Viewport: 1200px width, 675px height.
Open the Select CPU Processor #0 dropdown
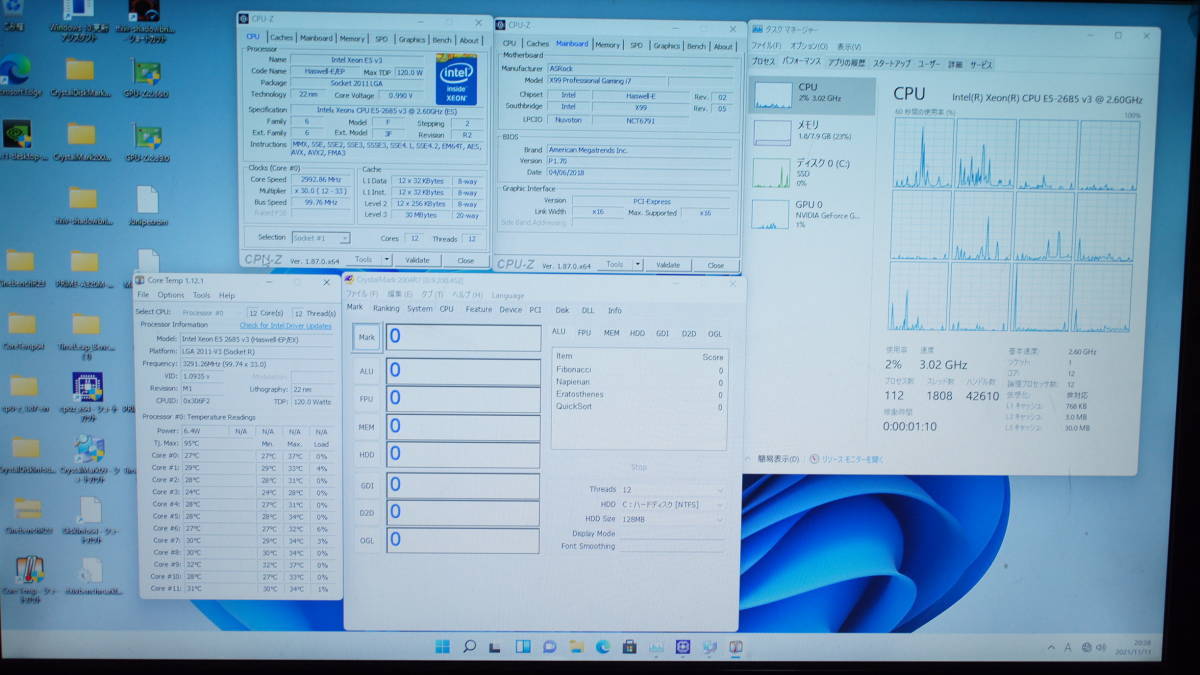(x=212, y=313)
